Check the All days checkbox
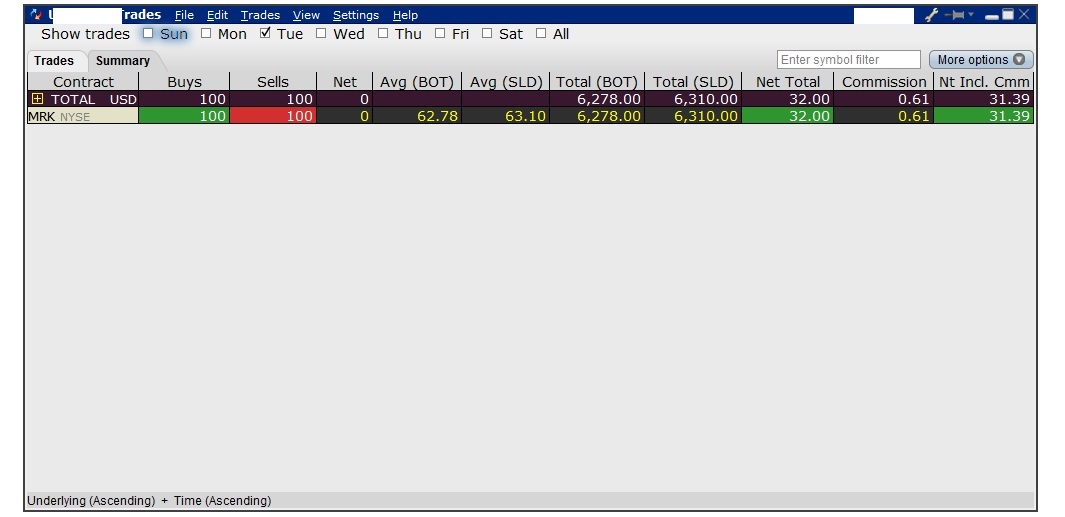The height and width of the screenshot is (517, 1065). (541, 33)
